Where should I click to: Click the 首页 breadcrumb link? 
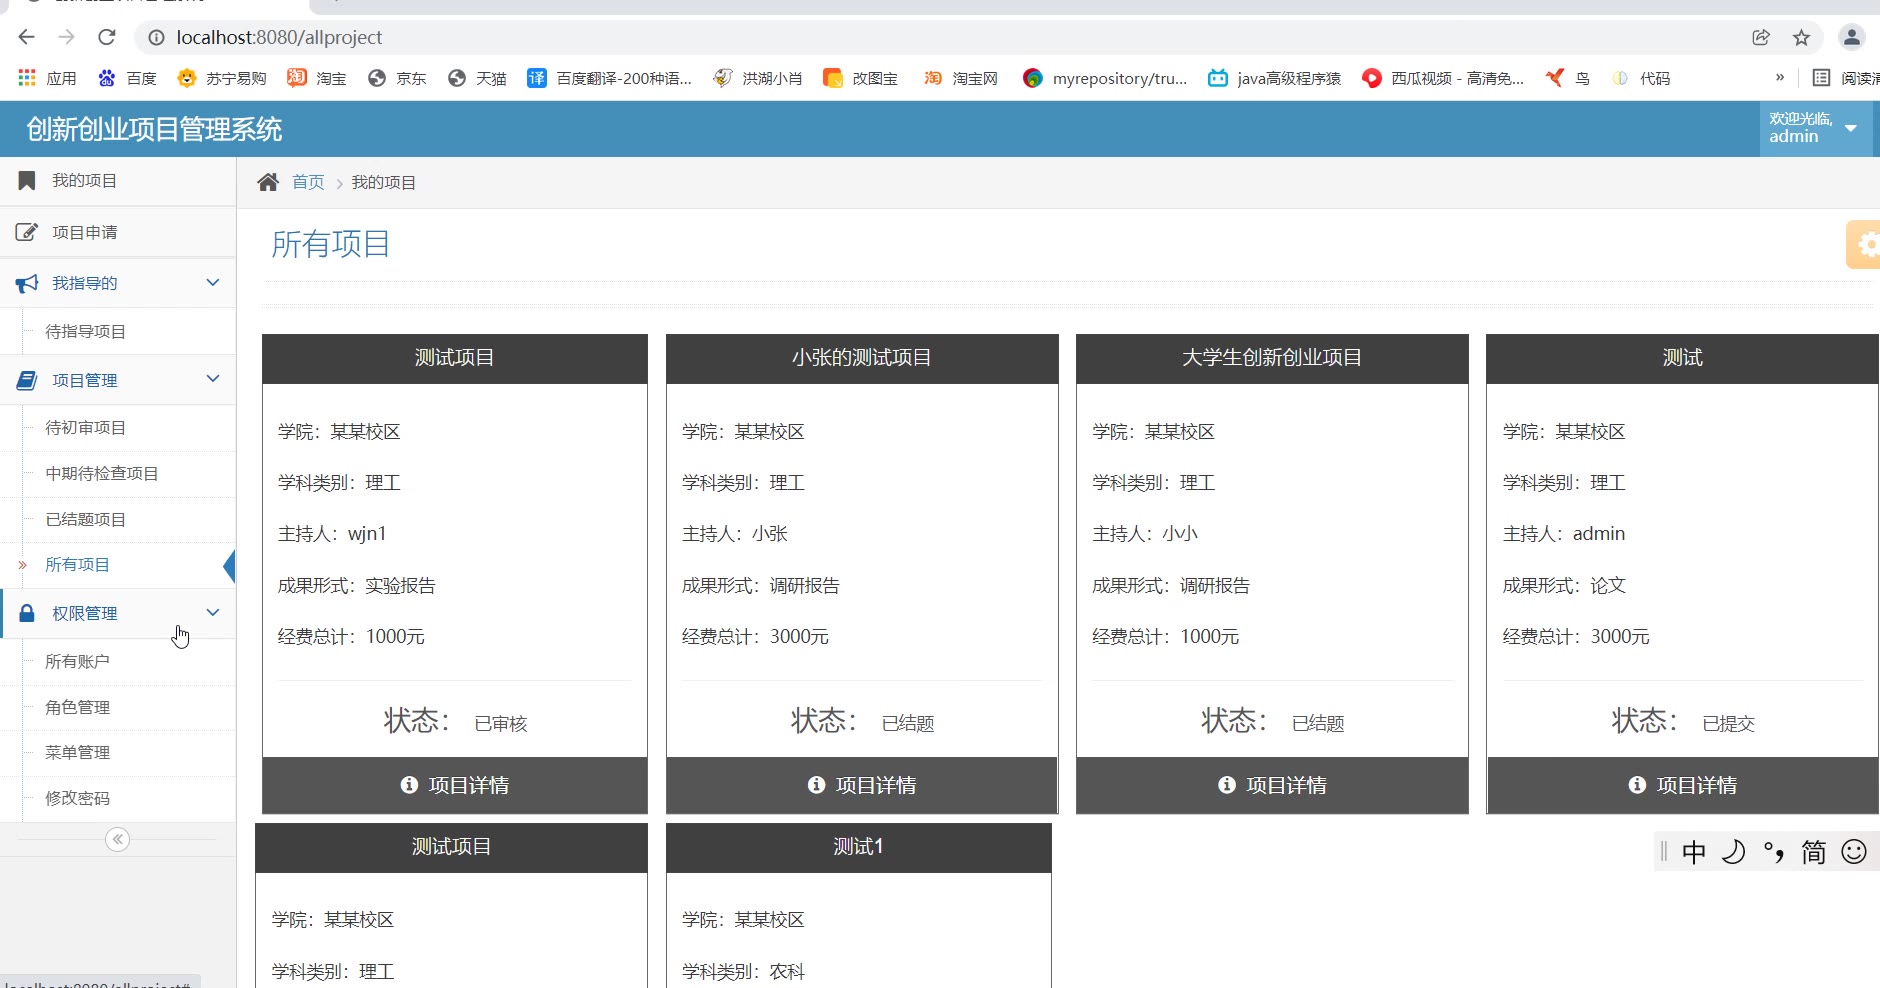(308, 182)
